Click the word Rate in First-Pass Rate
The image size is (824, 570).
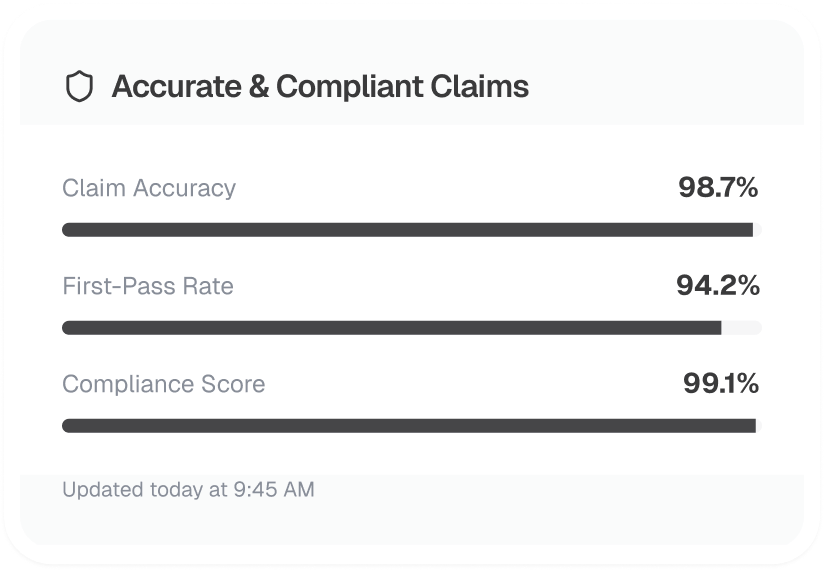[x=210, y=286]
